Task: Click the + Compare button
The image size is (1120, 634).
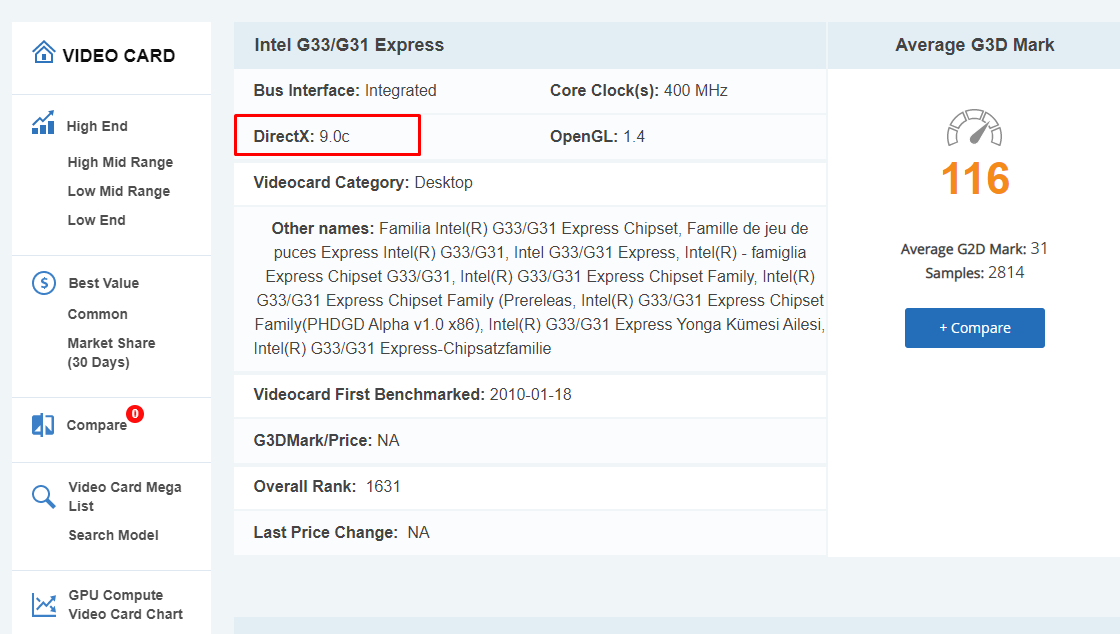Action: click(974, 328)
